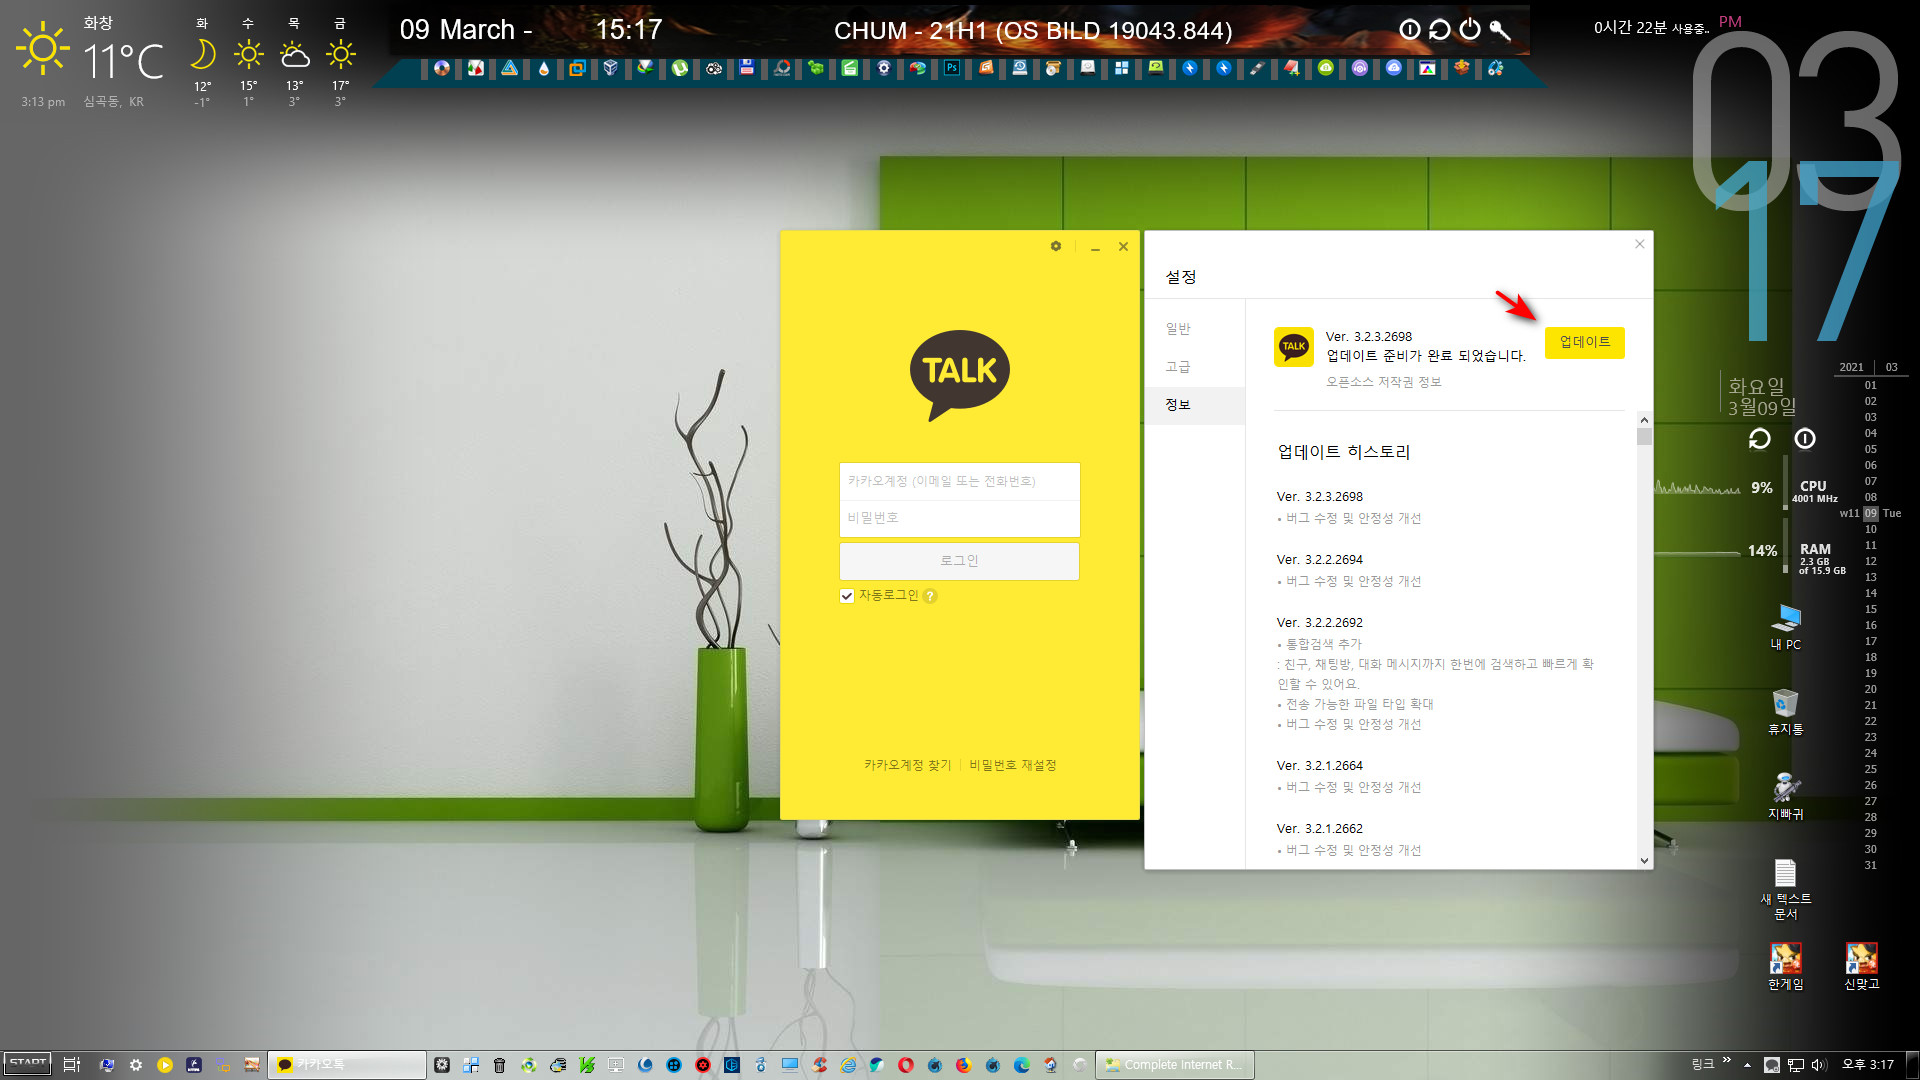
Task: Open the disc icon at dock start
Action: 441,68
